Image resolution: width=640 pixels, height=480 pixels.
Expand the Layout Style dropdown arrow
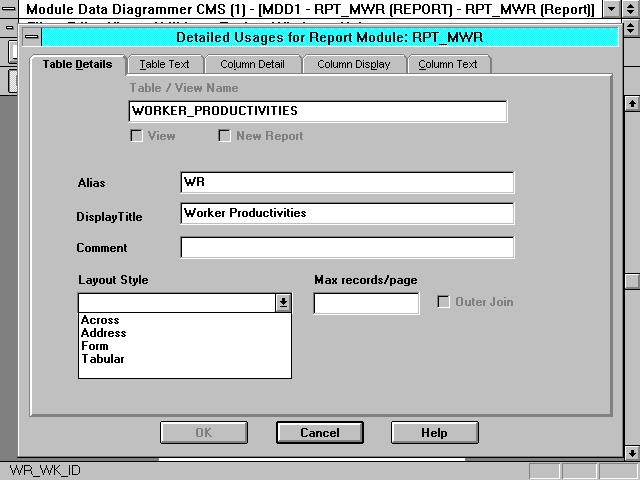click(x=283, y=302)
